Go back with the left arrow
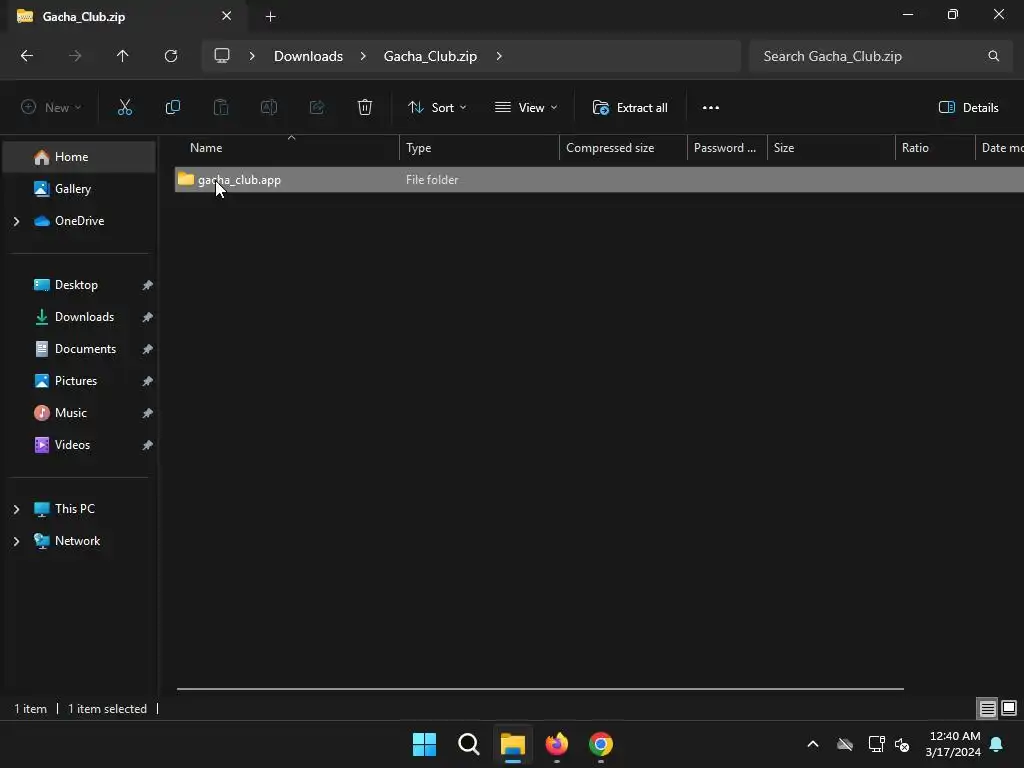This screenshot has width=1024, height=768. click(x=27, y=56)
